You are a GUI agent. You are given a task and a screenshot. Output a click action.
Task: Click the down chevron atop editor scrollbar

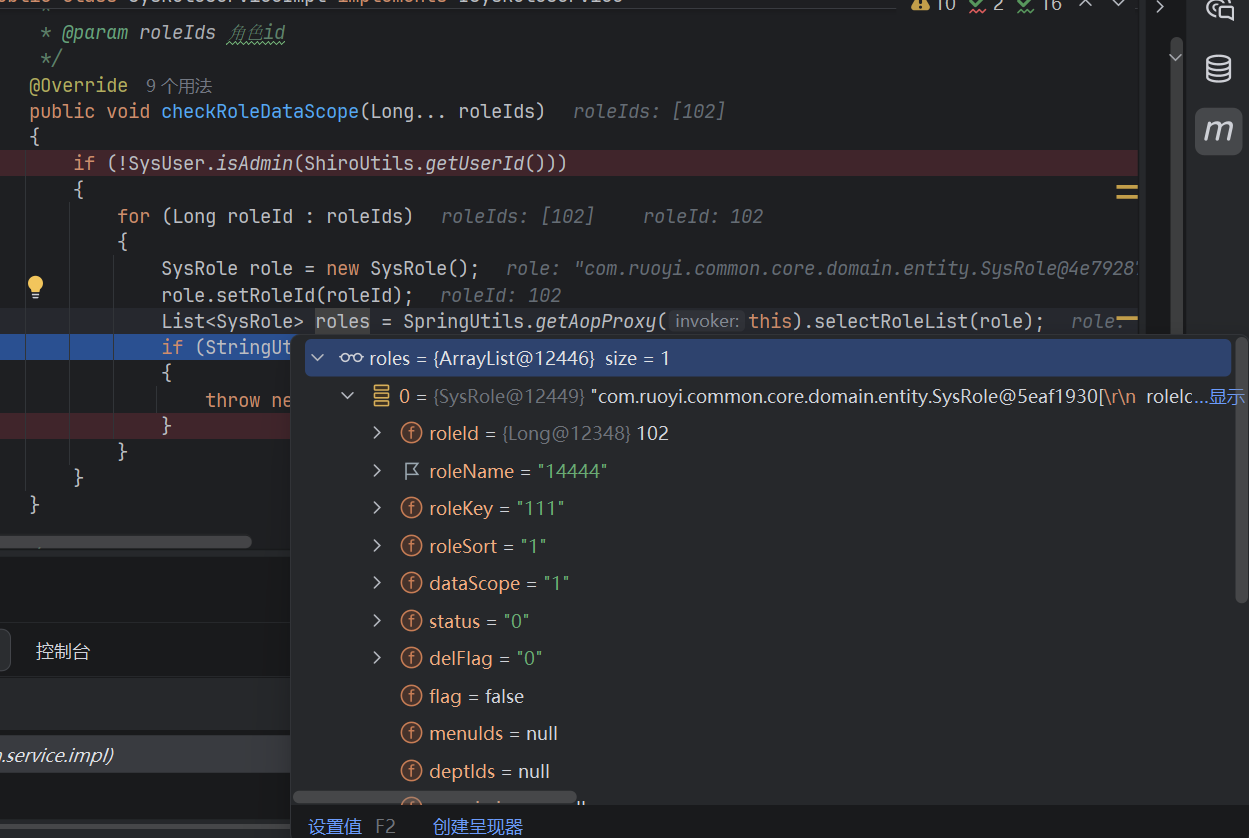click(1176, 58)
